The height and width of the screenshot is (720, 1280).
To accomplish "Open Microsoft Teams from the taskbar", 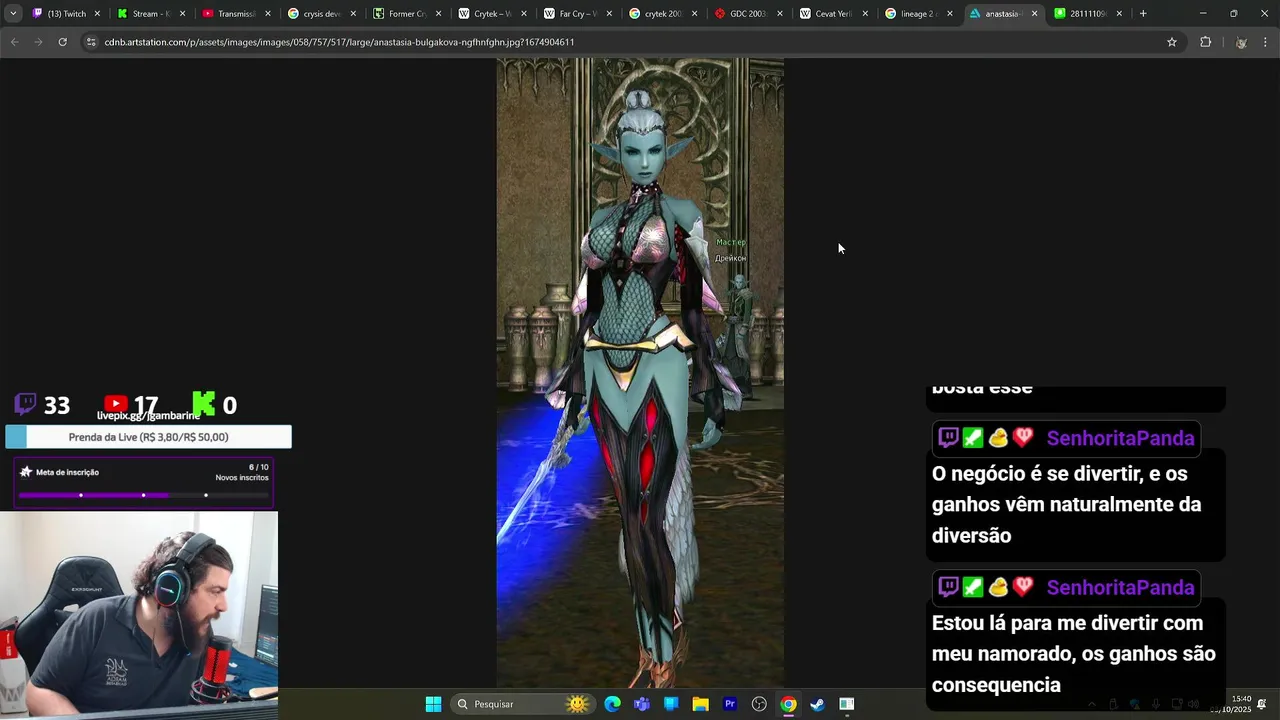I will (642, 704).
